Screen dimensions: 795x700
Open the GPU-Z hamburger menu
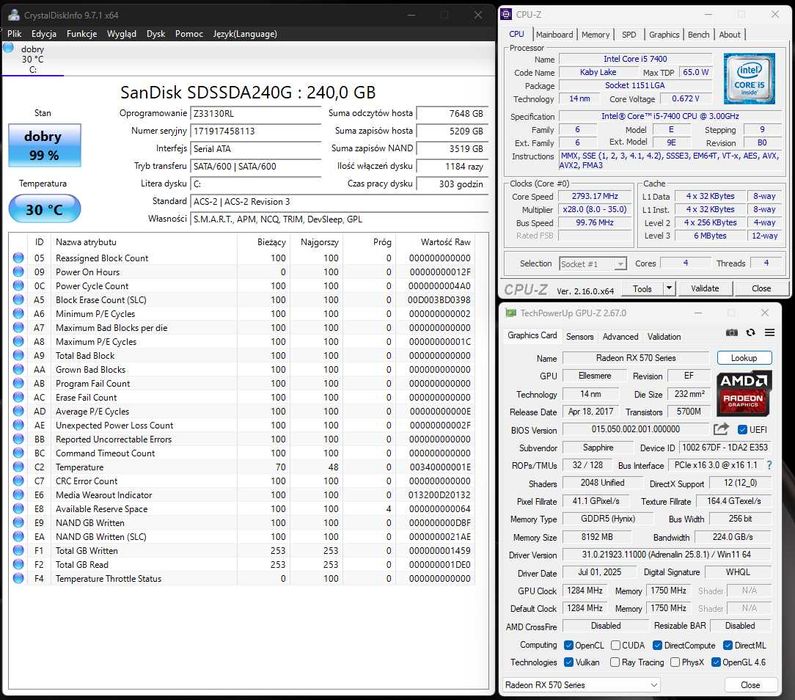[x=770, y=333]
